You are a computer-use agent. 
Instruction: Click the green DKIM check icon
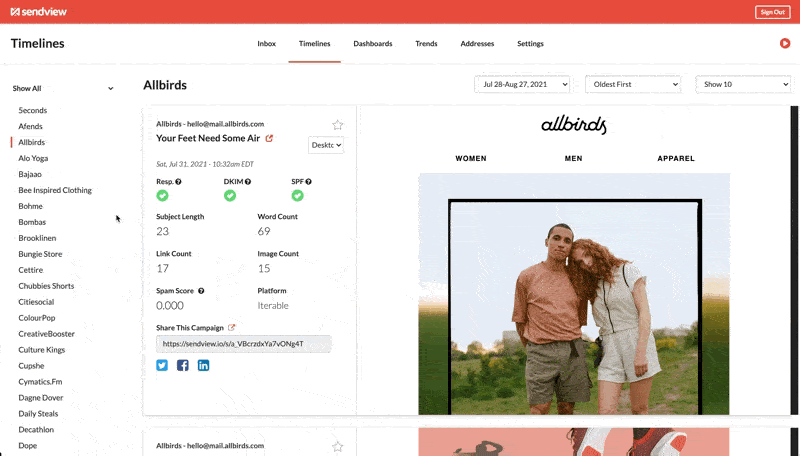230,195
